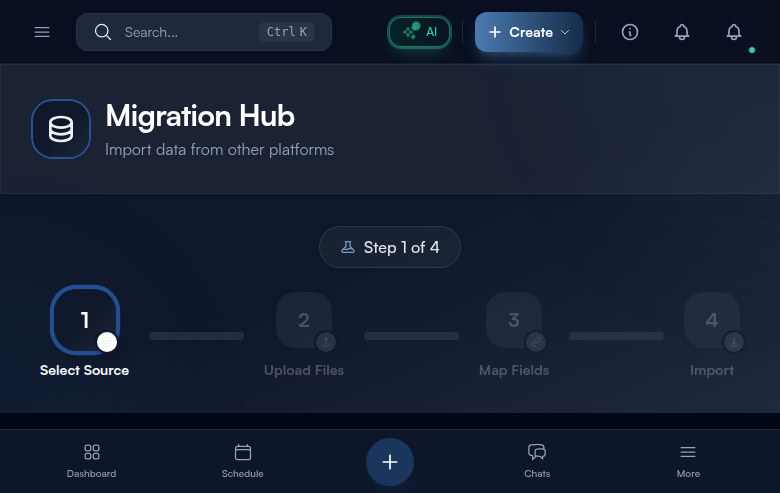Open the Schedule tab
This screenshot has width=780, height=493.
(x=243, y=461)
